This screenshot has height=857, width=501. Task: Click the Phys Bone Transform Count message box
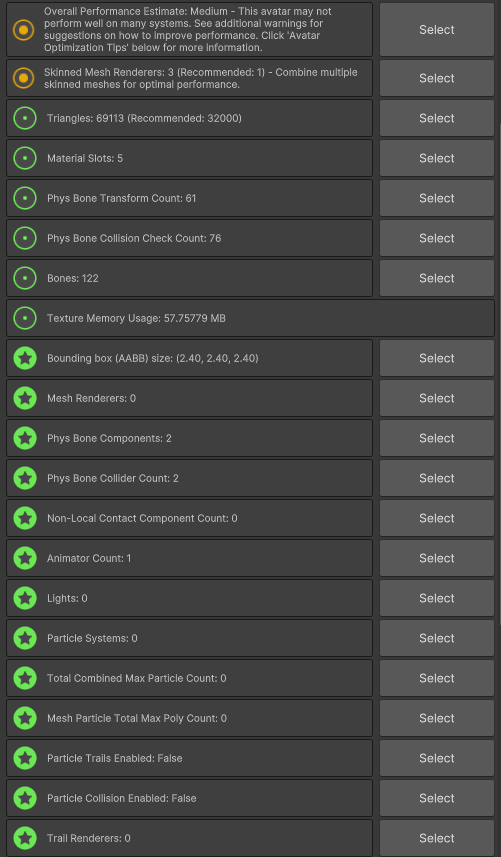[189, 198]
